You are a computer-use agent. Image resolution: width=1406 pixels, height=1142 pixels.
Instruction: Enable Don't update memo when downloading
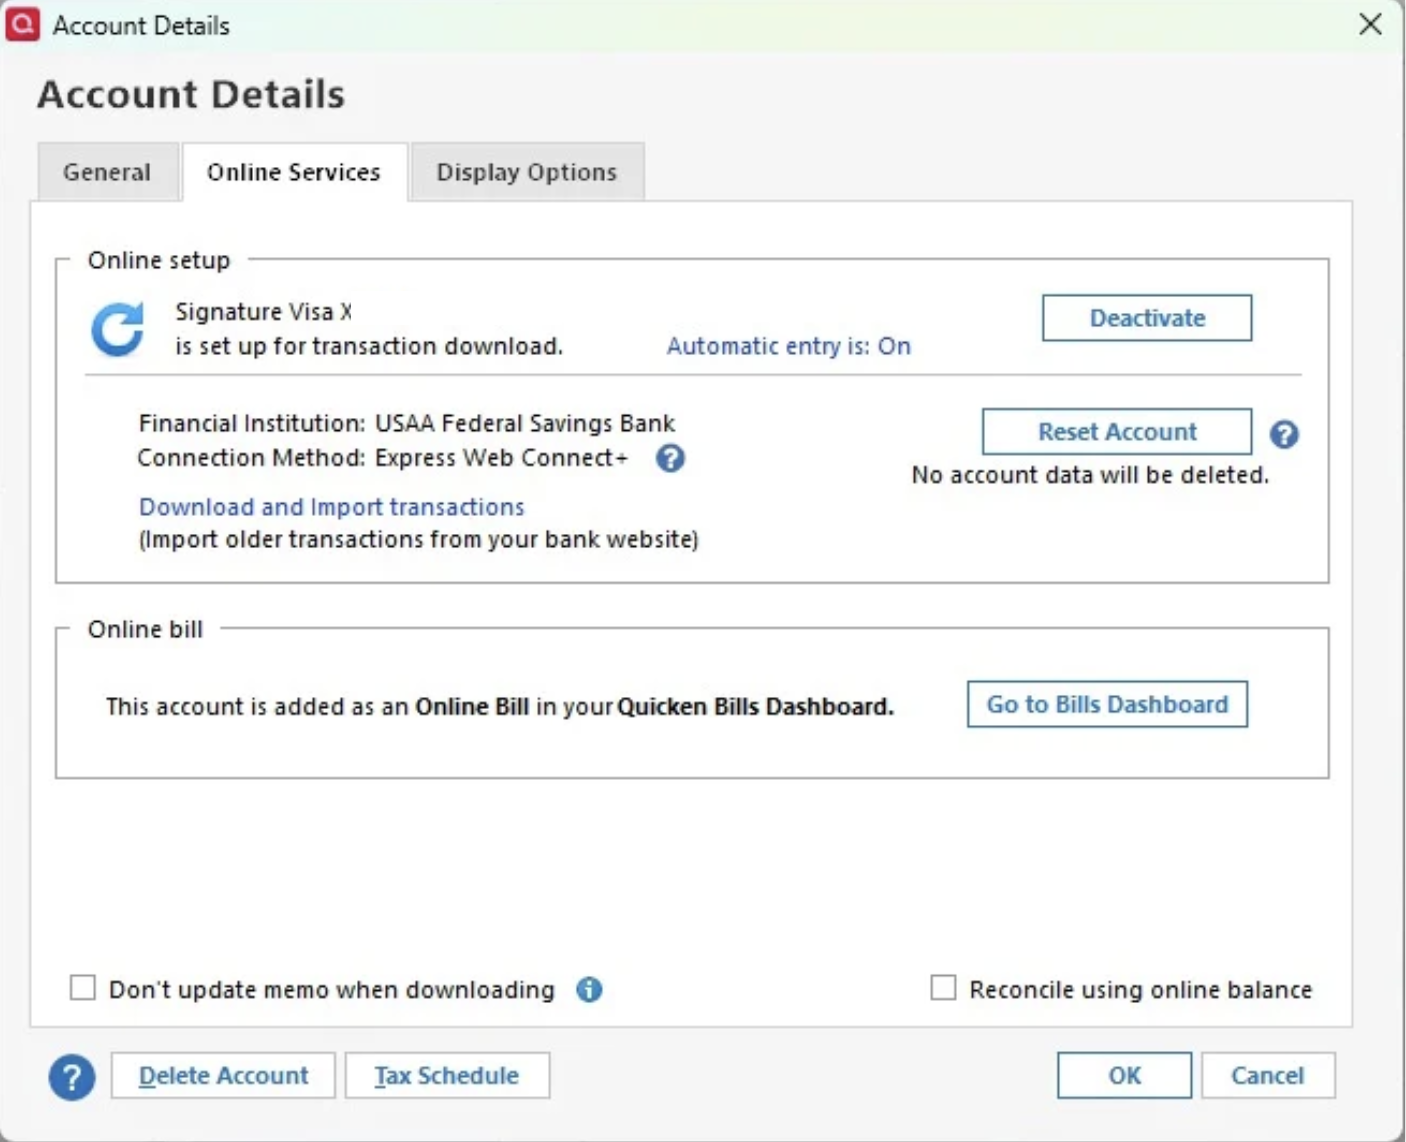click(x=83, y=989)
